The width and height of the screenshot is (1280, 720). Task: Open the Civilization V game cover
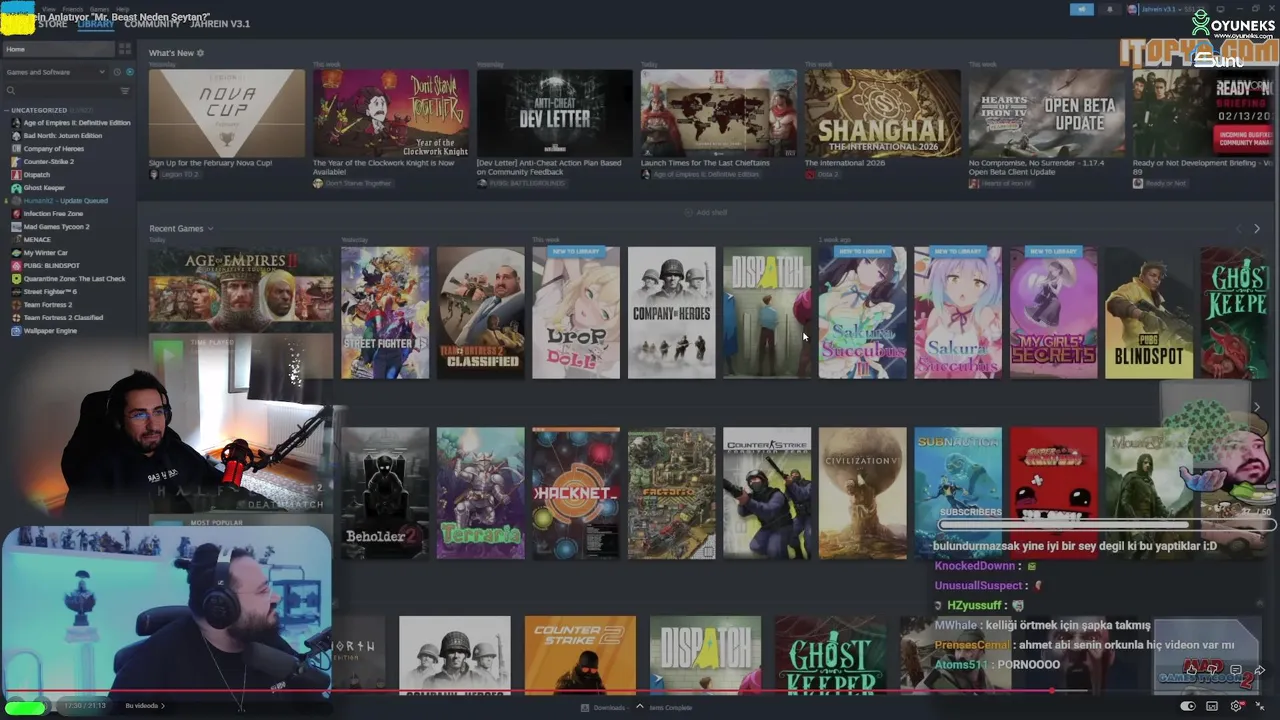[862, 493]
